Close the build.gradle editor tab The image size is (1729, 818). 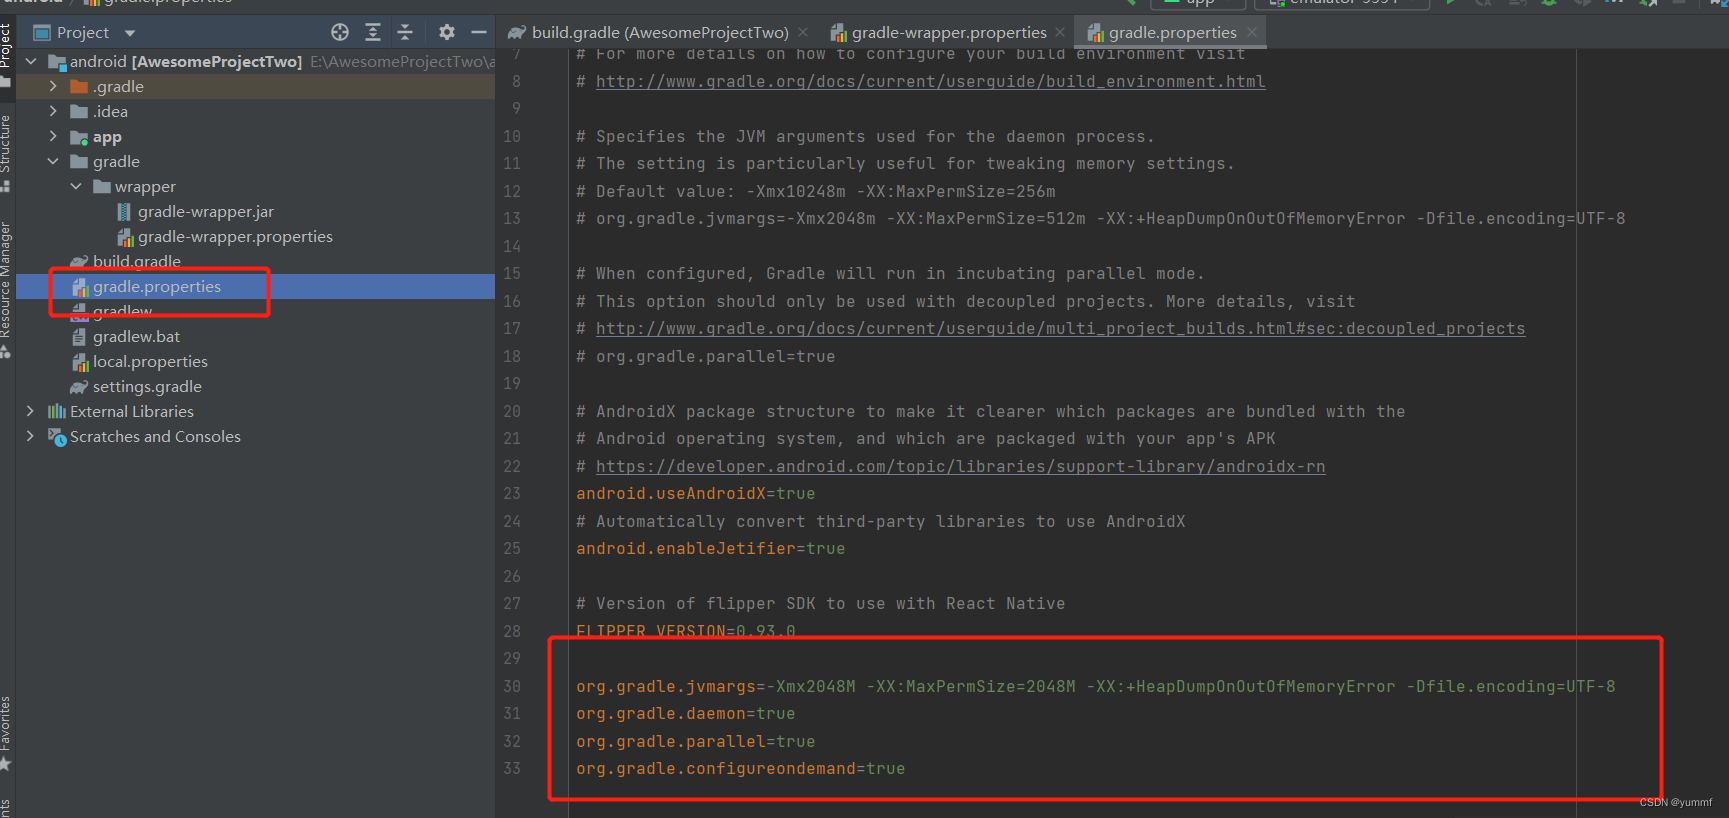tap(803, 32)
